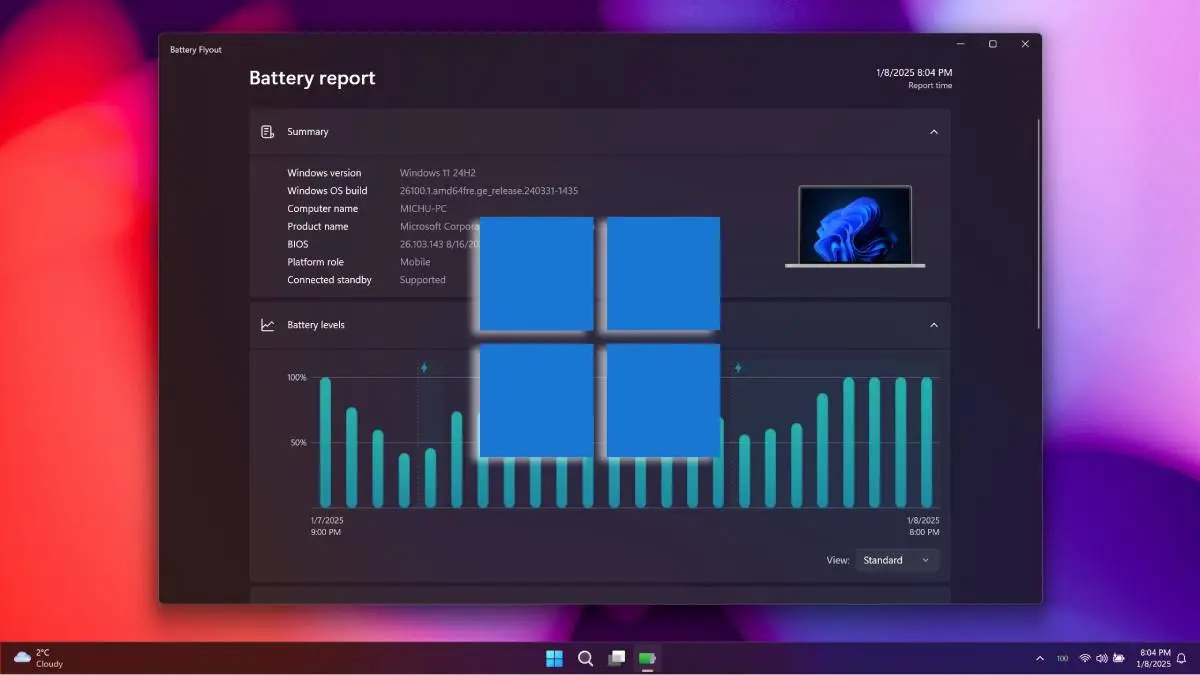
Task: Open the Start menu from the taskbar
Action: pos(554,658)
